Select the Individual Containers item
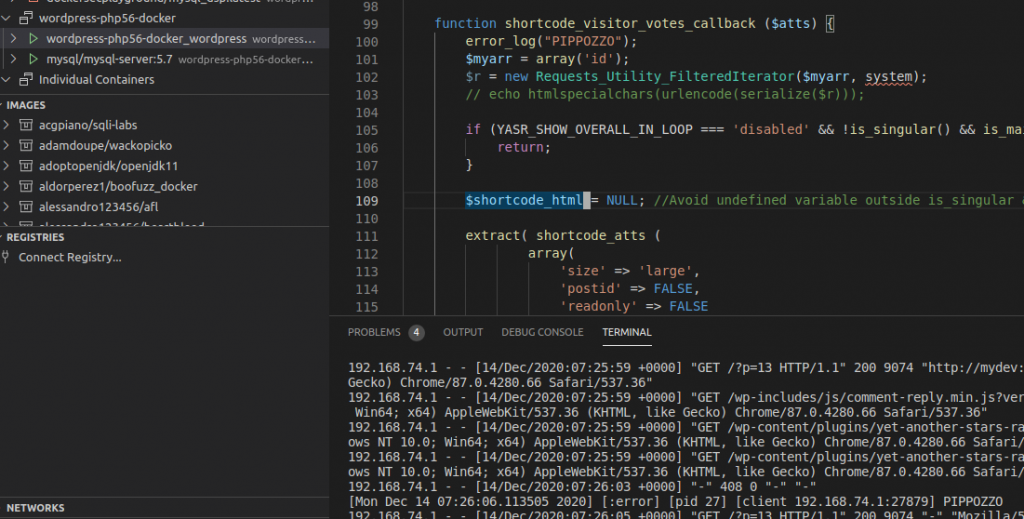This screenshot has width=1024, height=519. click(165, 80)
